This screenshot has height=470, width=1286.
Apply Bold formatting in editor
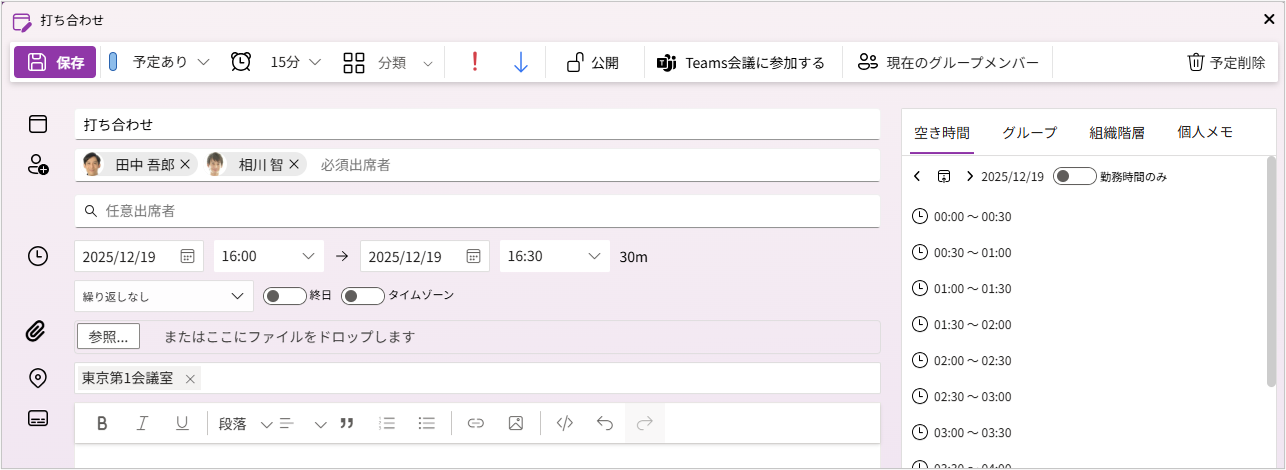point(102,423)
